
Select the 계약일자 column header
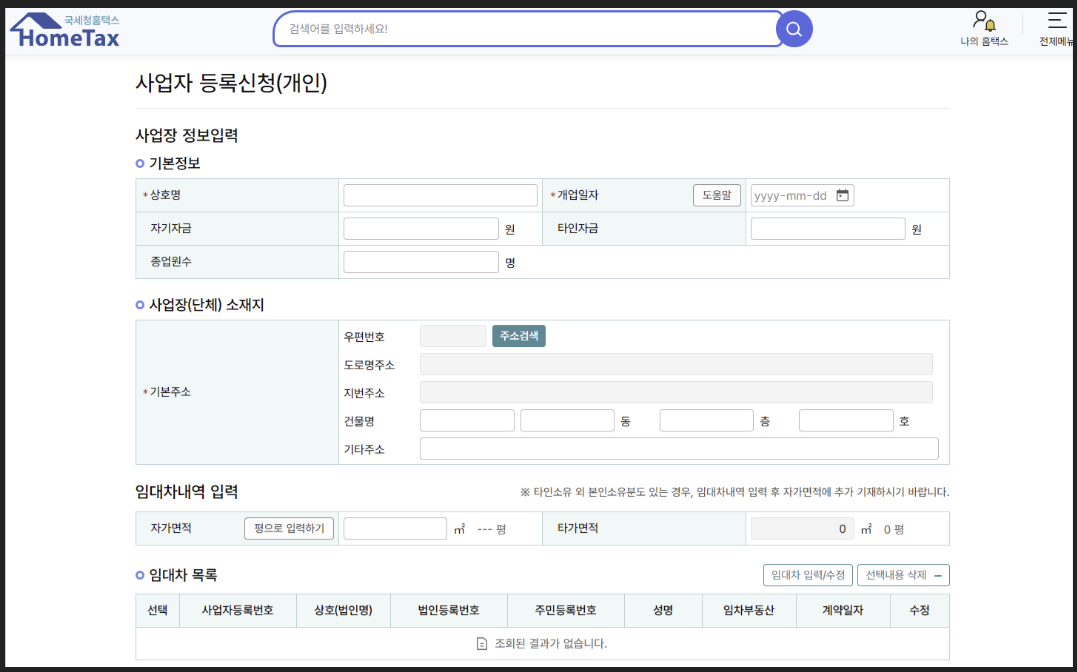841,610
